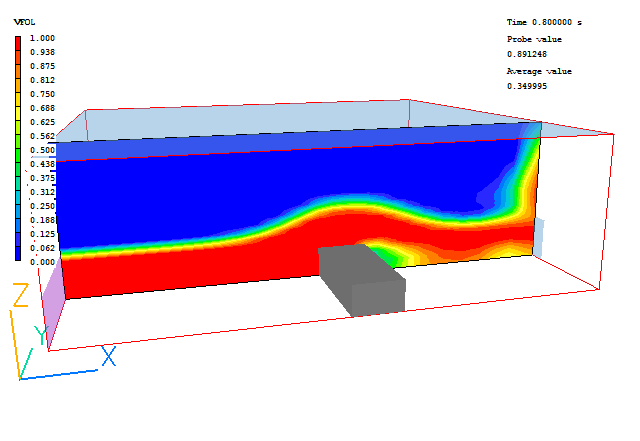Click the 1.000 legend value label
Screen dimensions: 640x441
42,38
